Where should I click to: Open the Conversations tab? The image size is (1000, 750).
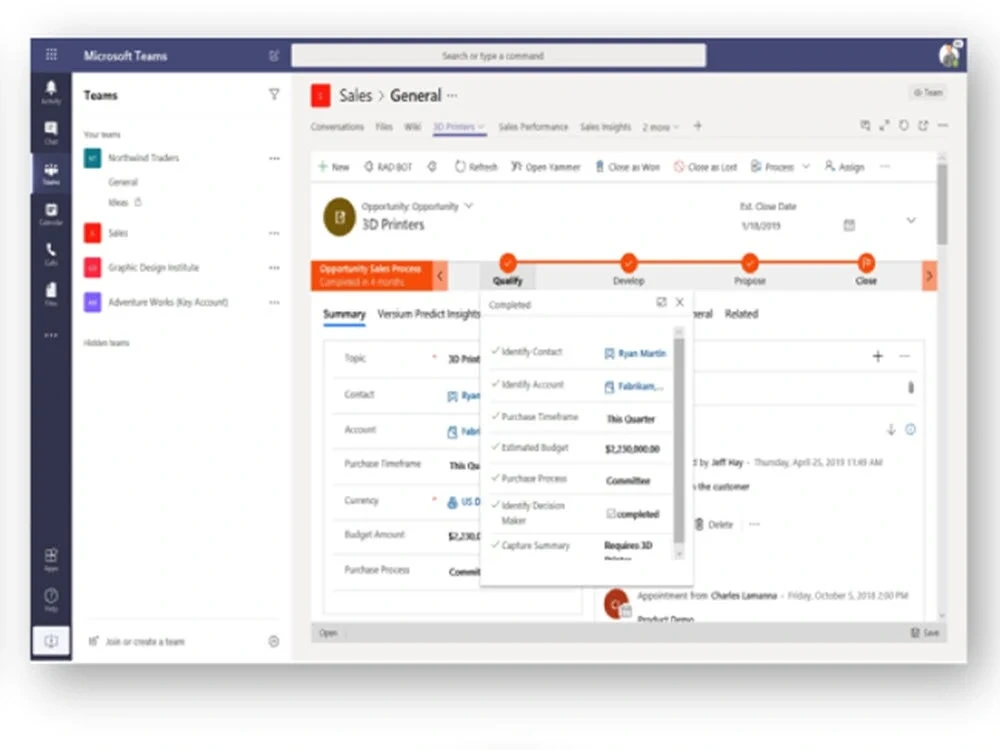[x=337, y=127]
